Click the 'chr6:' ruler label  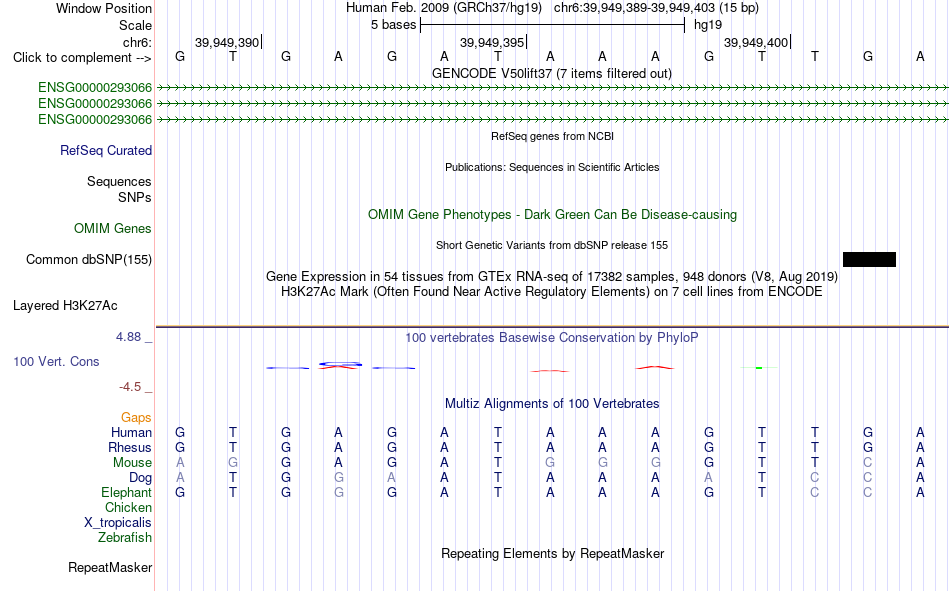137,42
